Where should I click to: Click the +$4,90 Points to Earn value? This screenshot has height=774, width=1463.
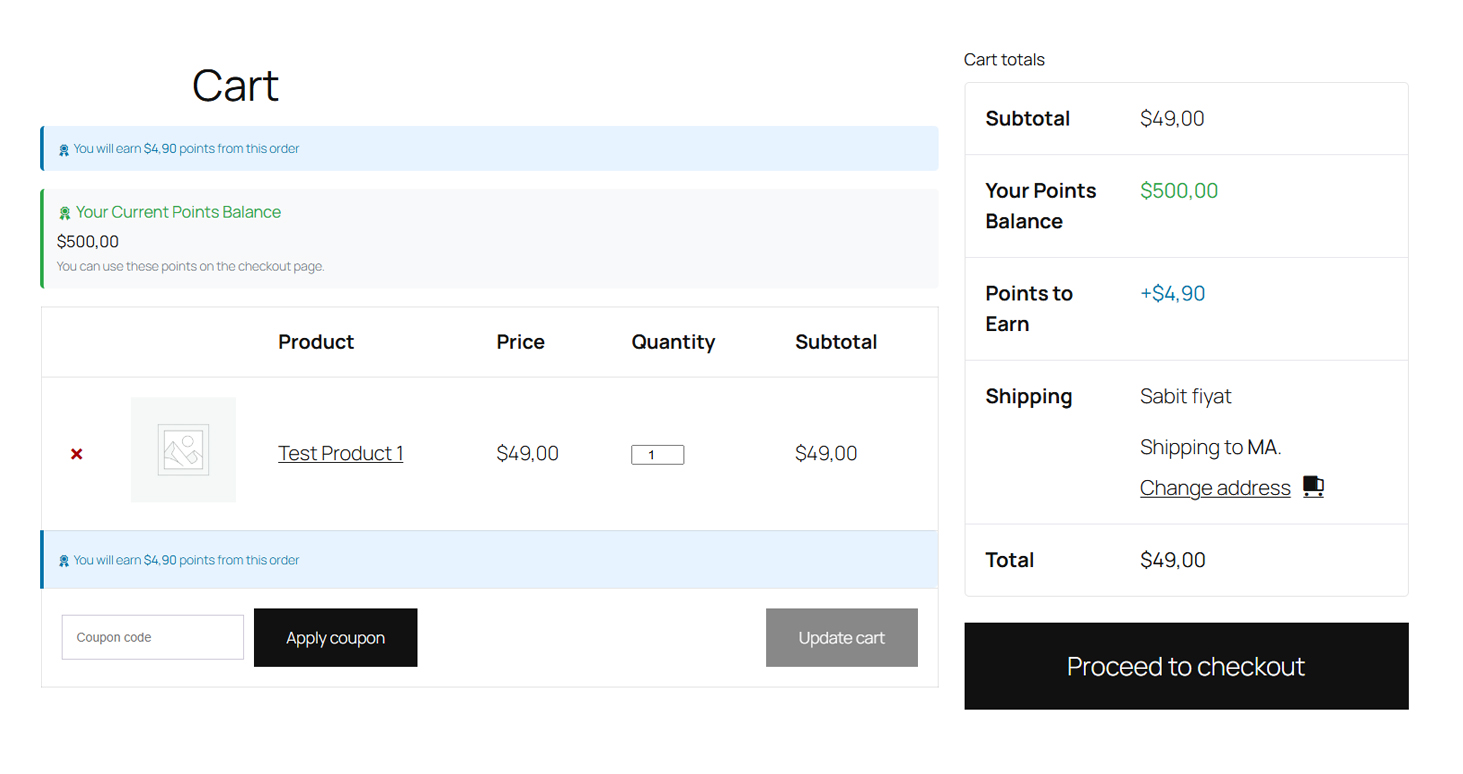pos(1171,293)
